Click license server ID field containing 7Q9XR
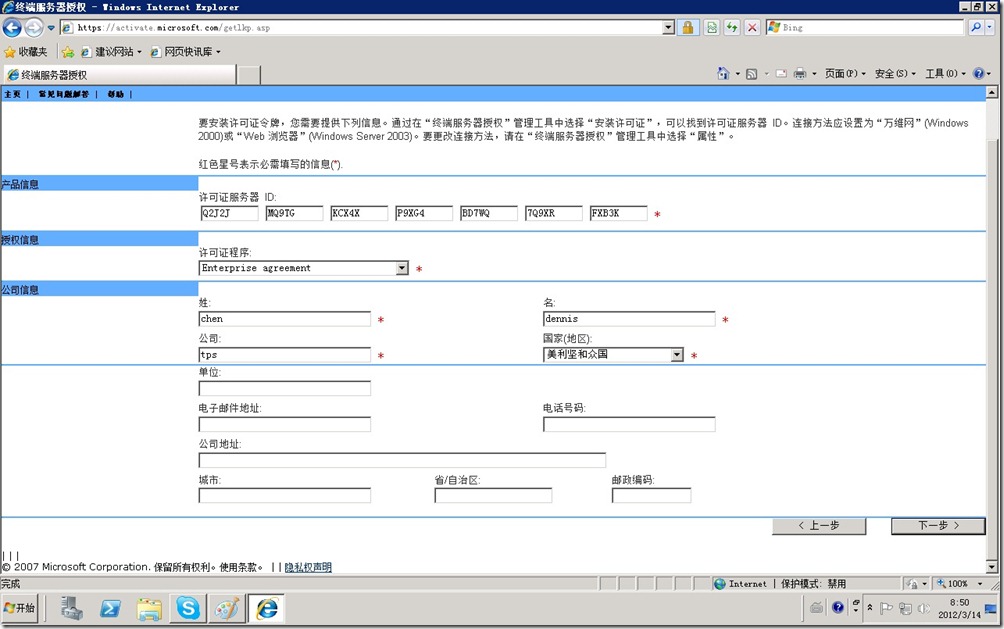The image size is (1004, 629). 553,213
